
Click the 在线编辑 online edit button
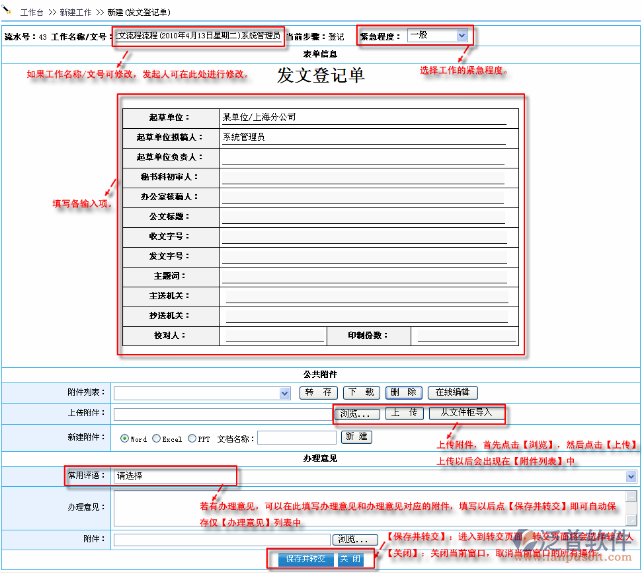452,392
